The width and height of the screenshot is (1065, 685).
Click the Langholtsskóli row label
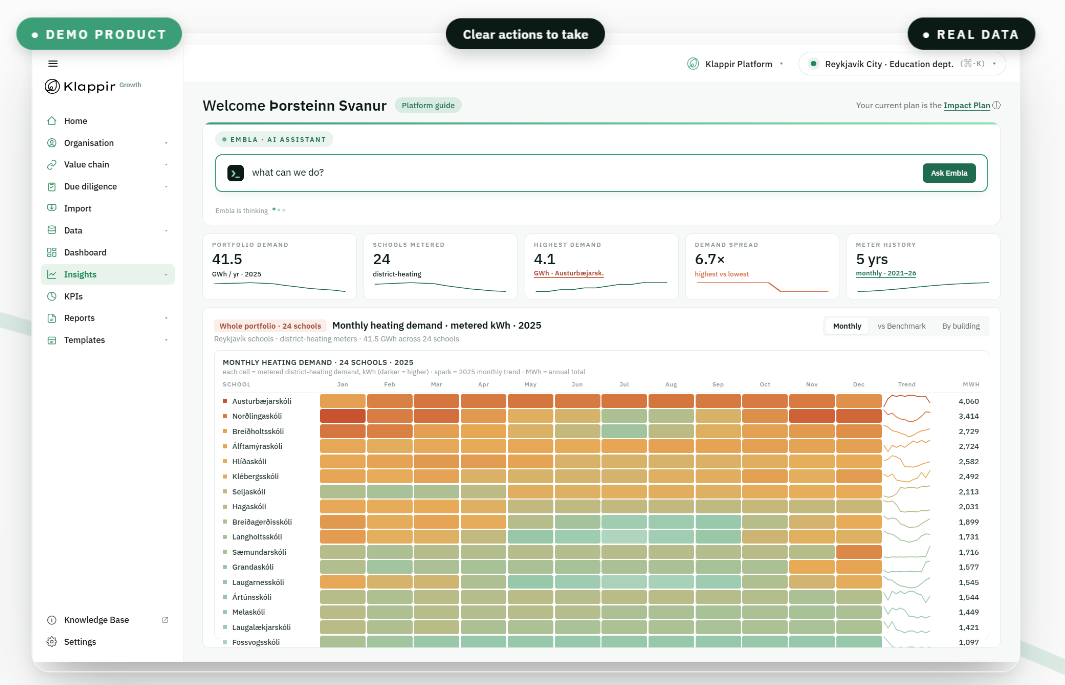click(257, 537)
